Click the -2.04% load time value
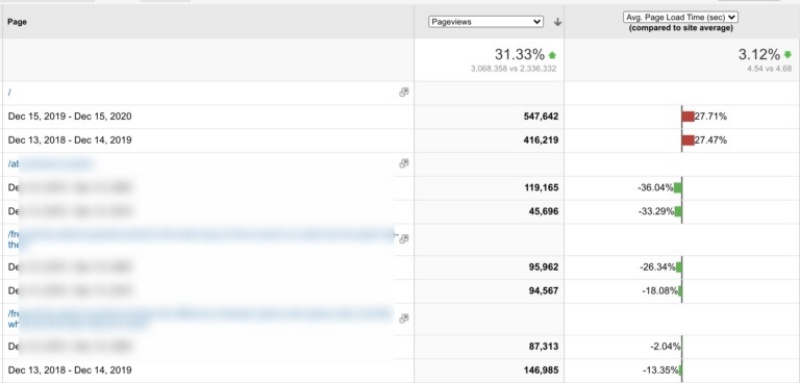Viewport: 800px width, 383px height. pos(665,347)
